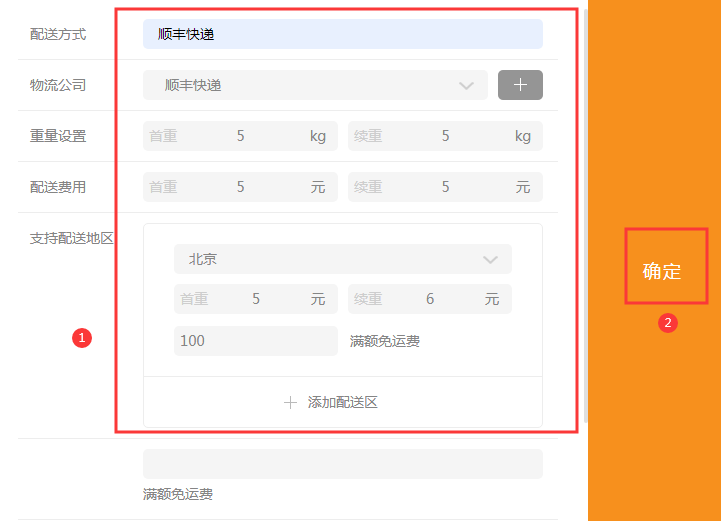Screen dimensions: 721x521
Task: Click the 续重 fee field in 配送费用
Action: (445, 187)
